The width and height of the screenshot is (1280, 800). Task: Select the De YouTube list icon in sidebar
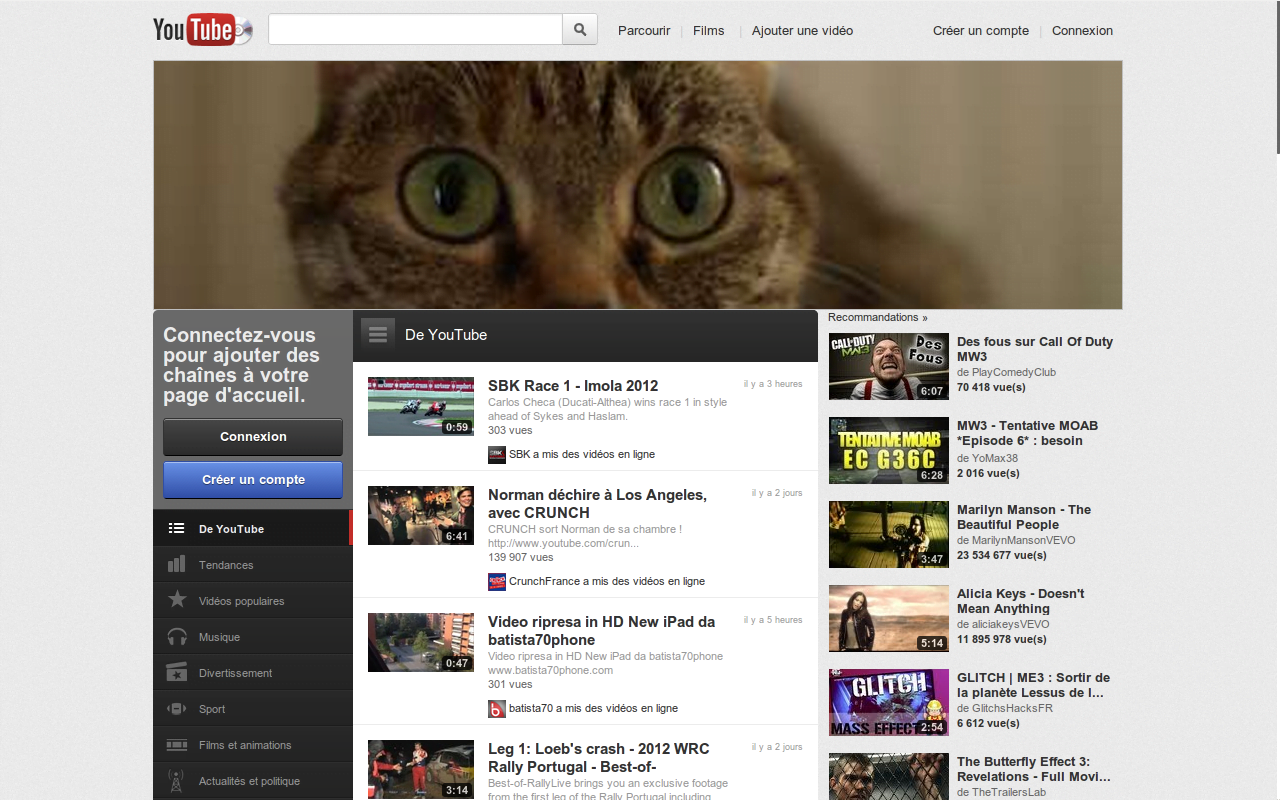pyautogui.click(x=177, y=529)
